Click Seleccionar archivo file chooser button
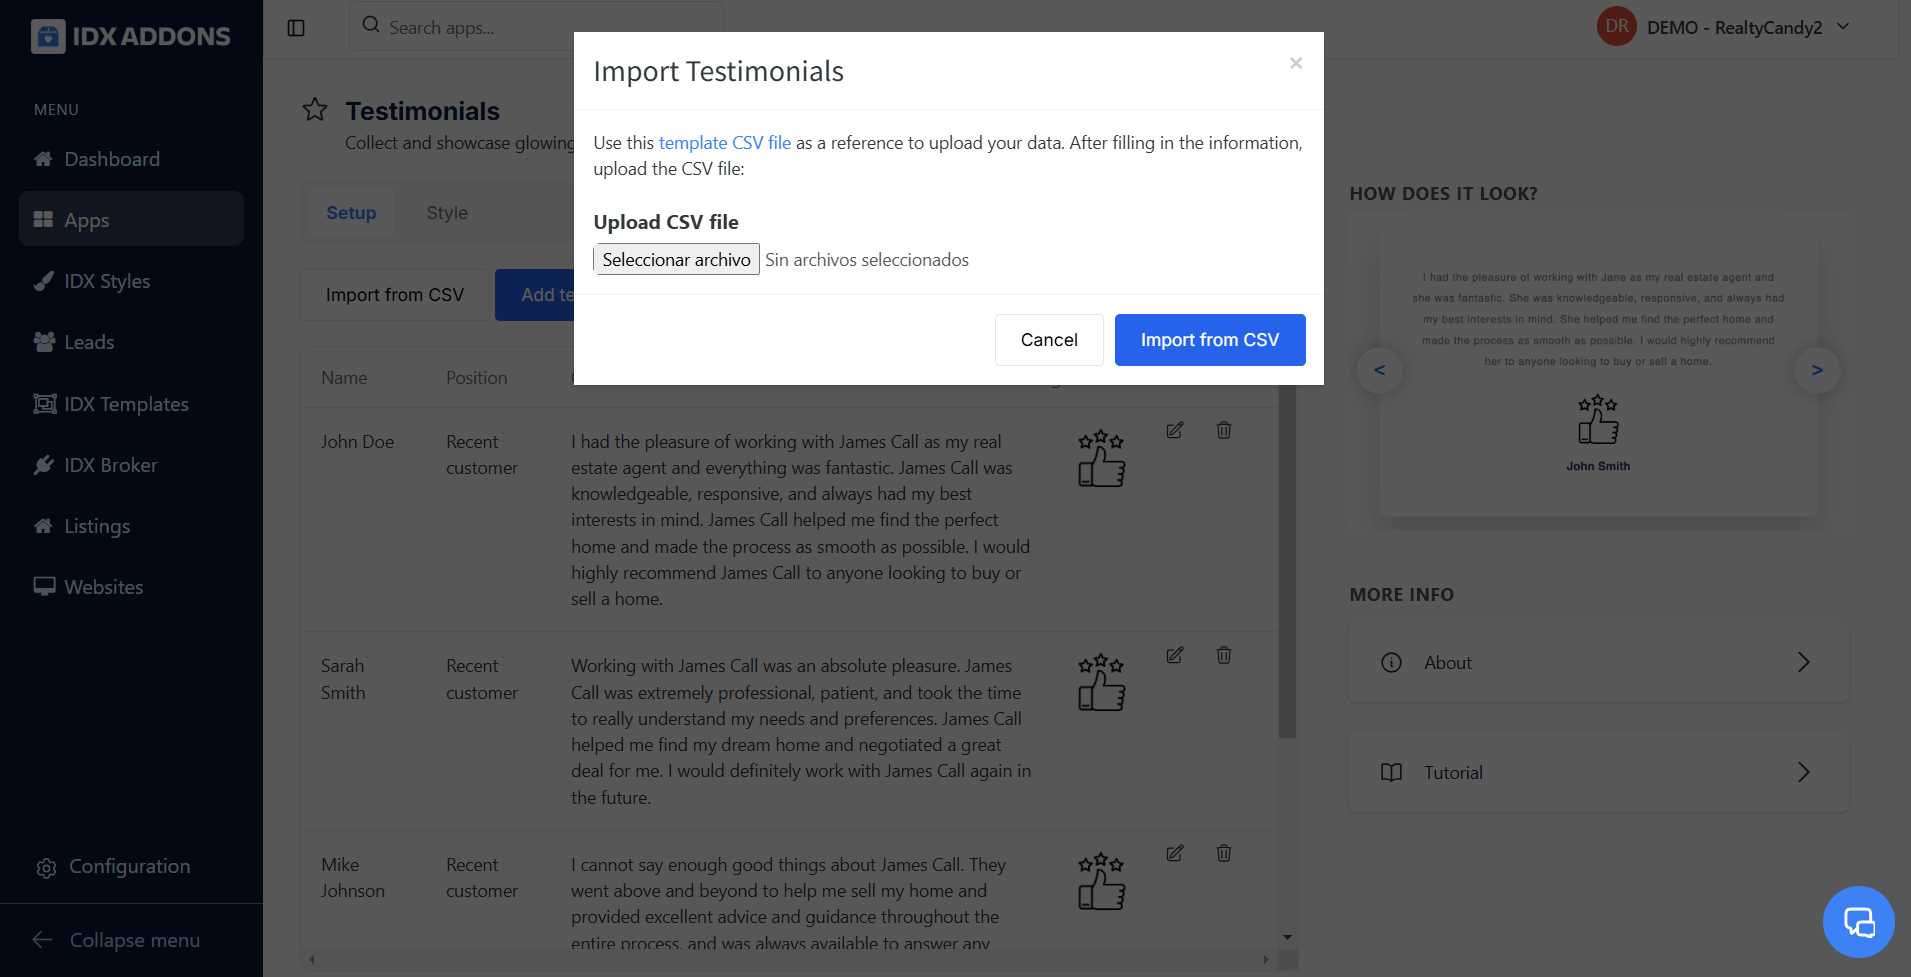Viewport: 1911px width, 977px height. pos(676,260)
